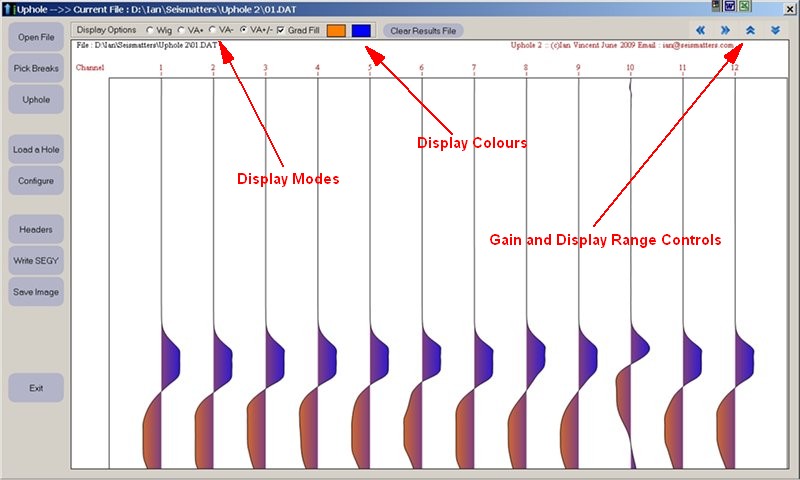800x480 pixels.
Task: Click the channel 3 trace label
Action: point(265,67)
